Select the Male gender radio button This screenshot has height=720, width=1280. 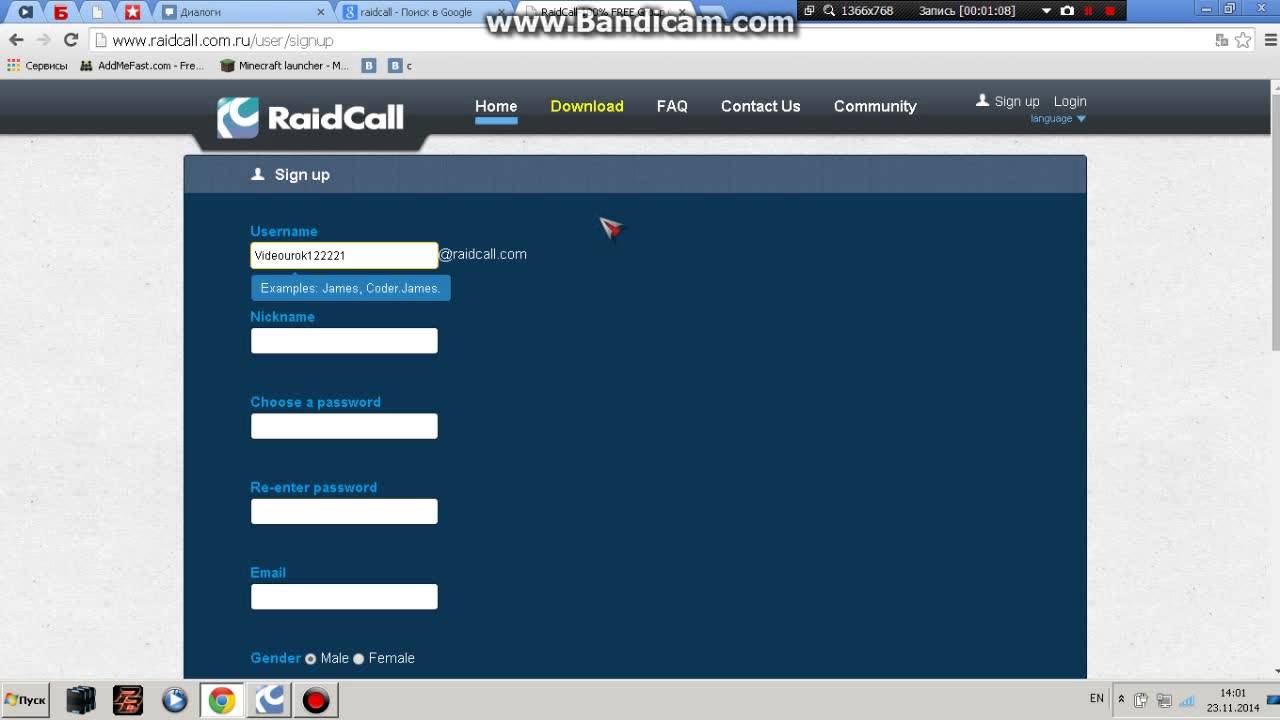coord(311,659)
